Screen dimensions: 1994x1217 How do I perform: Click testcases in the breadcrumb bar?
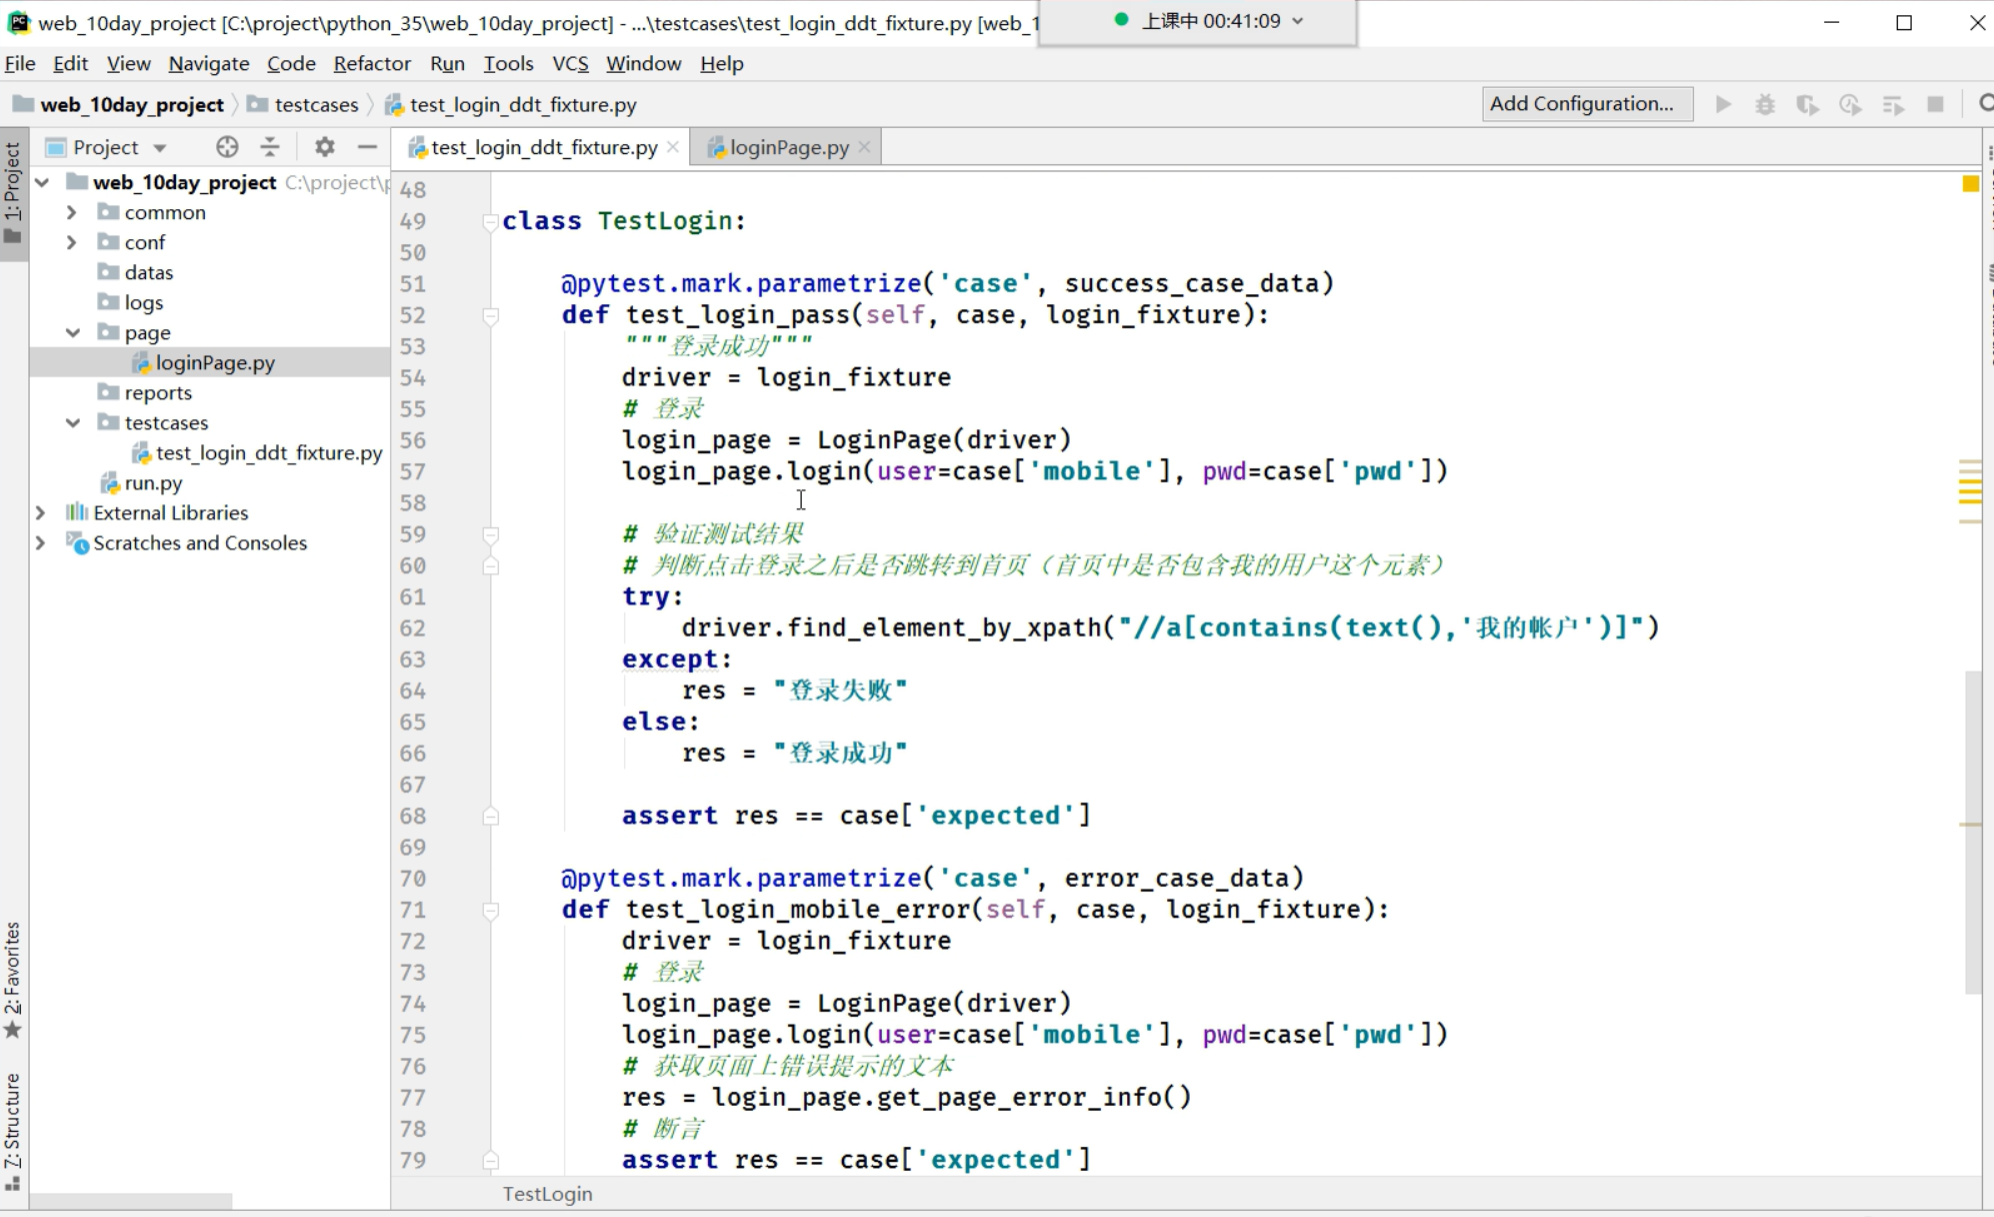pyautogui.click(x=316, y=104)
